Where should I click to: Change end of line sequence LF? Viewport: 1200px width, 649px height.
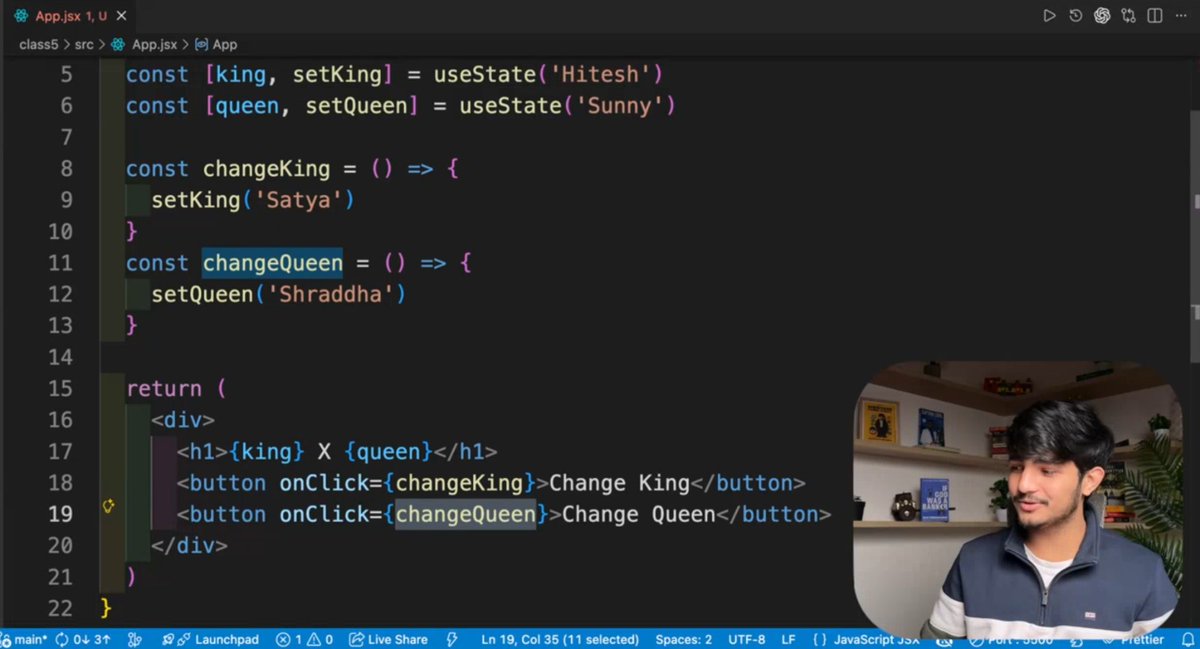(788, 639)
